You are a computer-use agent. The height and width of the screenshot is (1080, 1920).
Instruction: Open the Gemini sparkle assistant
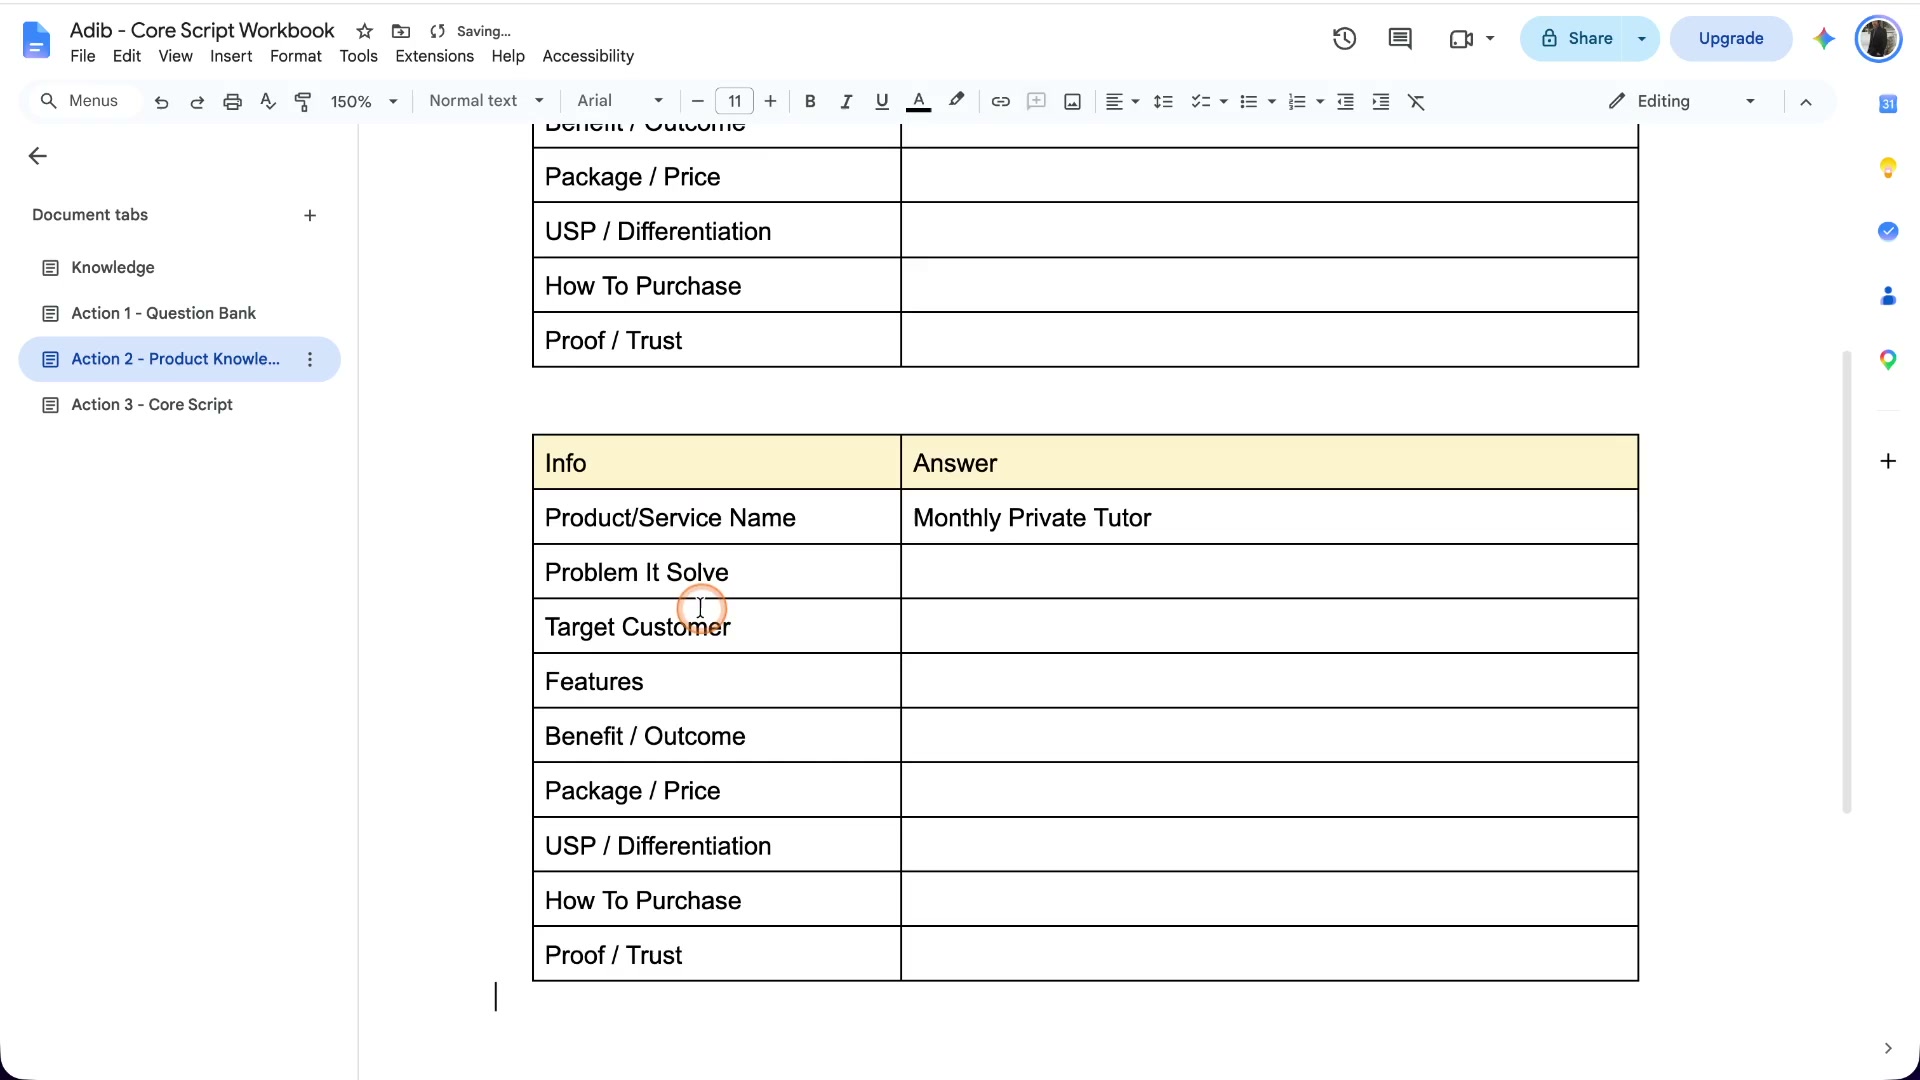pyautogui.click(x=1824, y=38)
